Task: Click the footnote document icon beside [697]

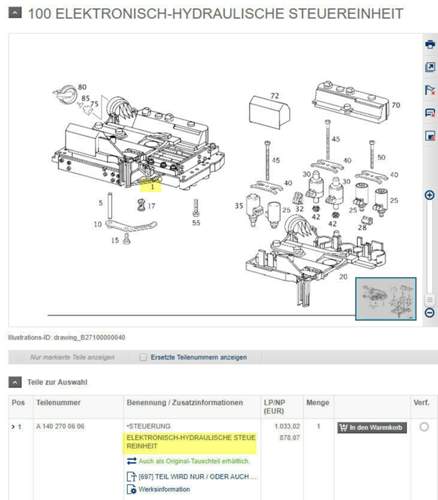Action: (131, 477)
